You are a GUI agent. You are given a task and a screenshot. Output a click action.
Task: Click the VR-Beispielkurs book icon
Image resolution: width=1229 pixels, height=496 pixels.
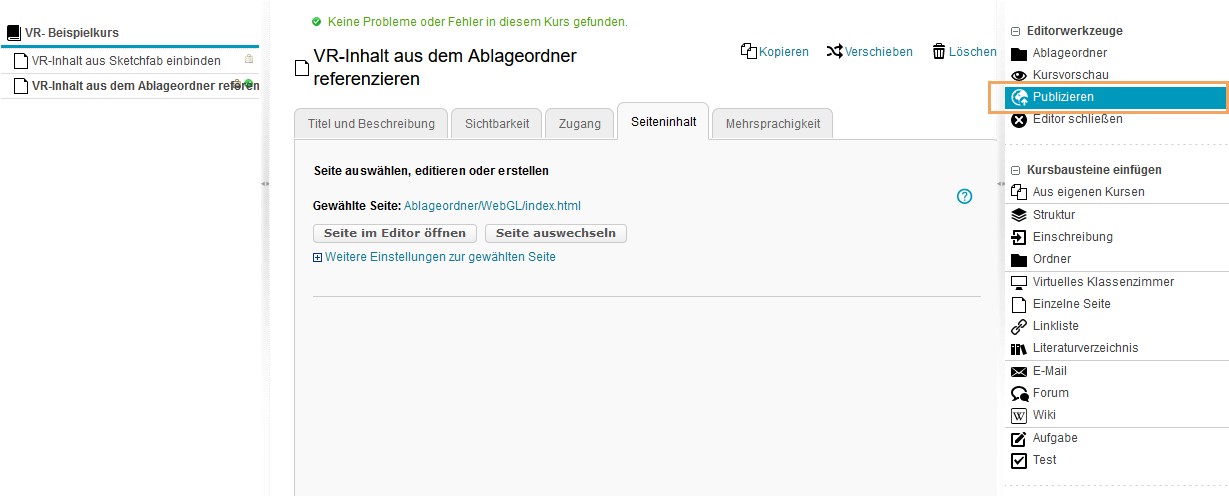click(x=13, y=33)
